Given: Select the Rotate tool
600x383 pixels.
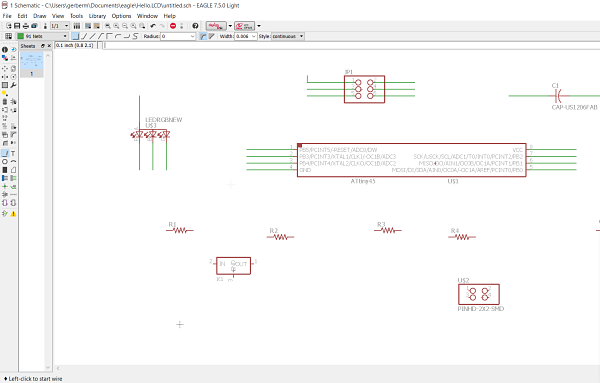Looking at the screenshot, I should pos(13,77).
